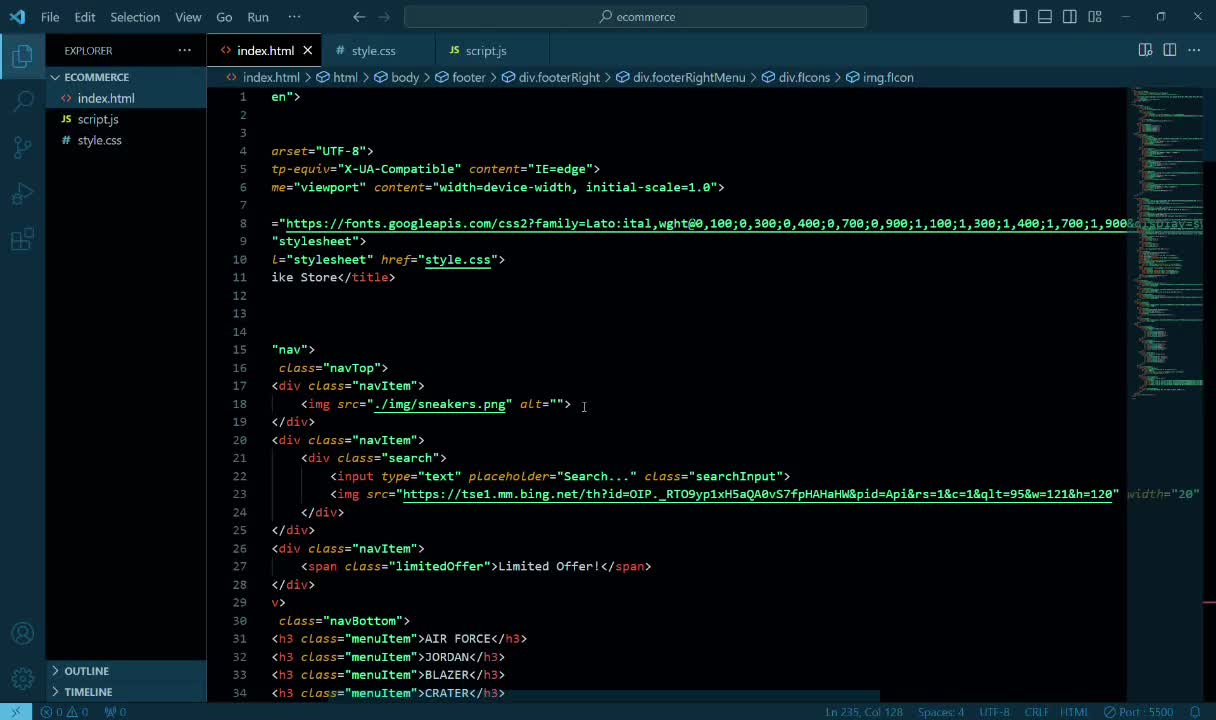Viewport: 1216px width, 720px height.
Task: Change file encoding via UTF-8
Action: click(x=994, y=712)
